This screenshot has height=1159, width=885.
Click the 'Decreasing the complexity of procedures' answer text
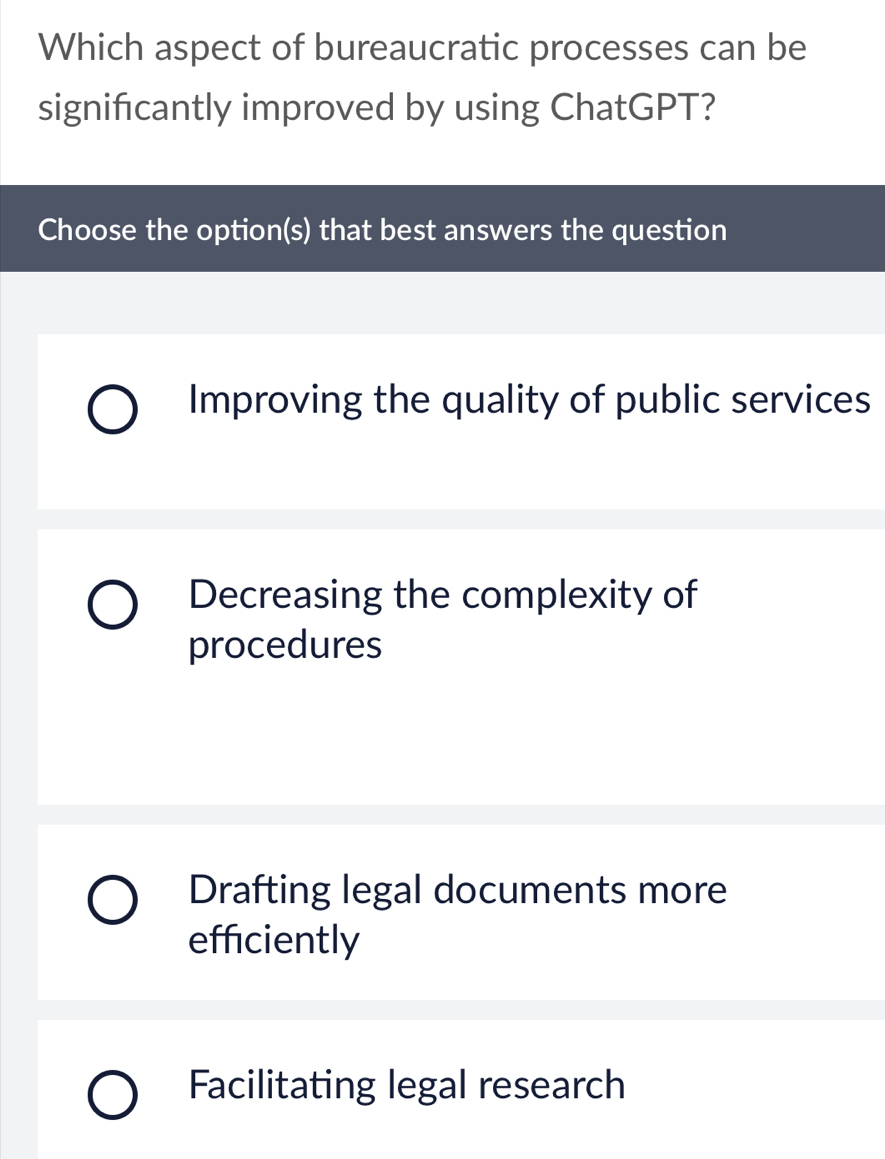click(443, 618)
